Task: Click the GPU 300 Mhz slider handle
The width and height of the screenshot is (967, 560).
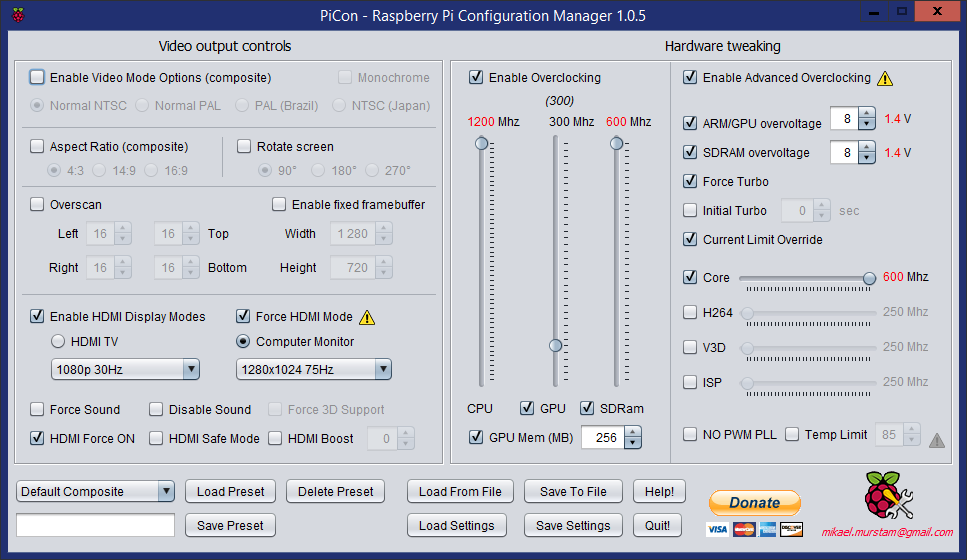Action: [x=556, y=345]
